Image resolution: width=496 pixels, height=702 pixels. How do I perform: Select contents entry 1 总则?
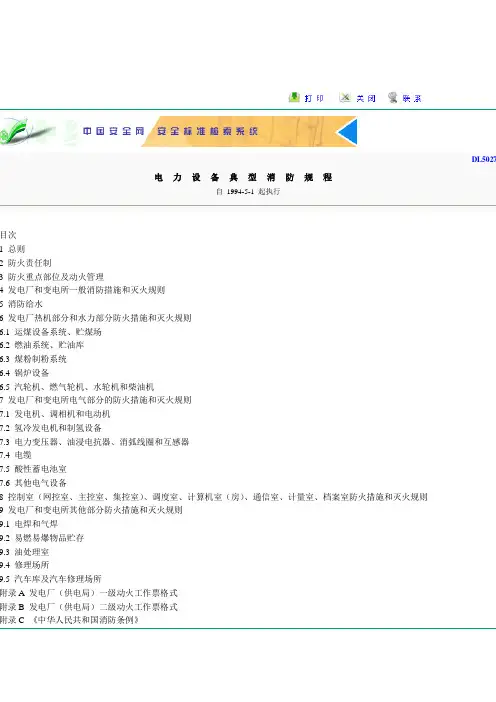click(x=13, y=249)
